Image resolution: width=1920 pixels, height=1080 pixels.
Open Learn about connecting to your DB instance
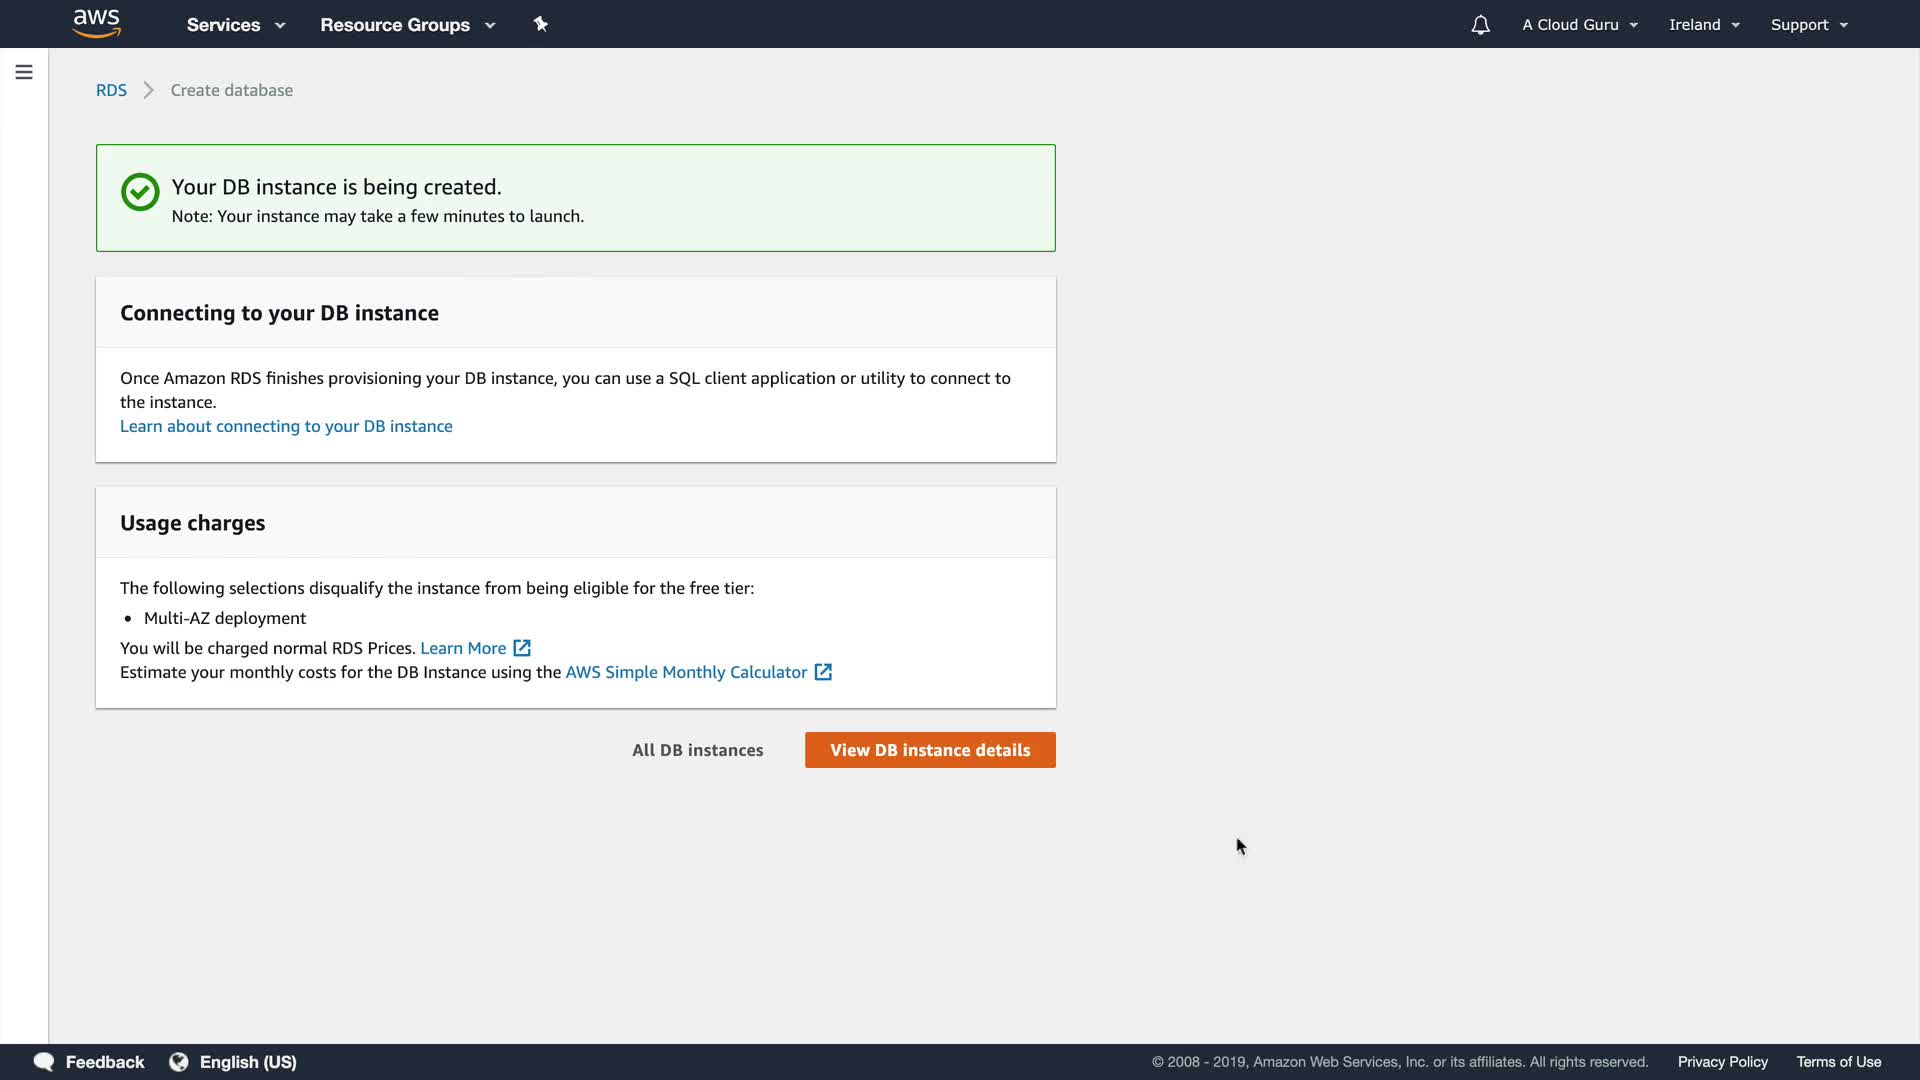pyautogui.click(x=286, y=426)
